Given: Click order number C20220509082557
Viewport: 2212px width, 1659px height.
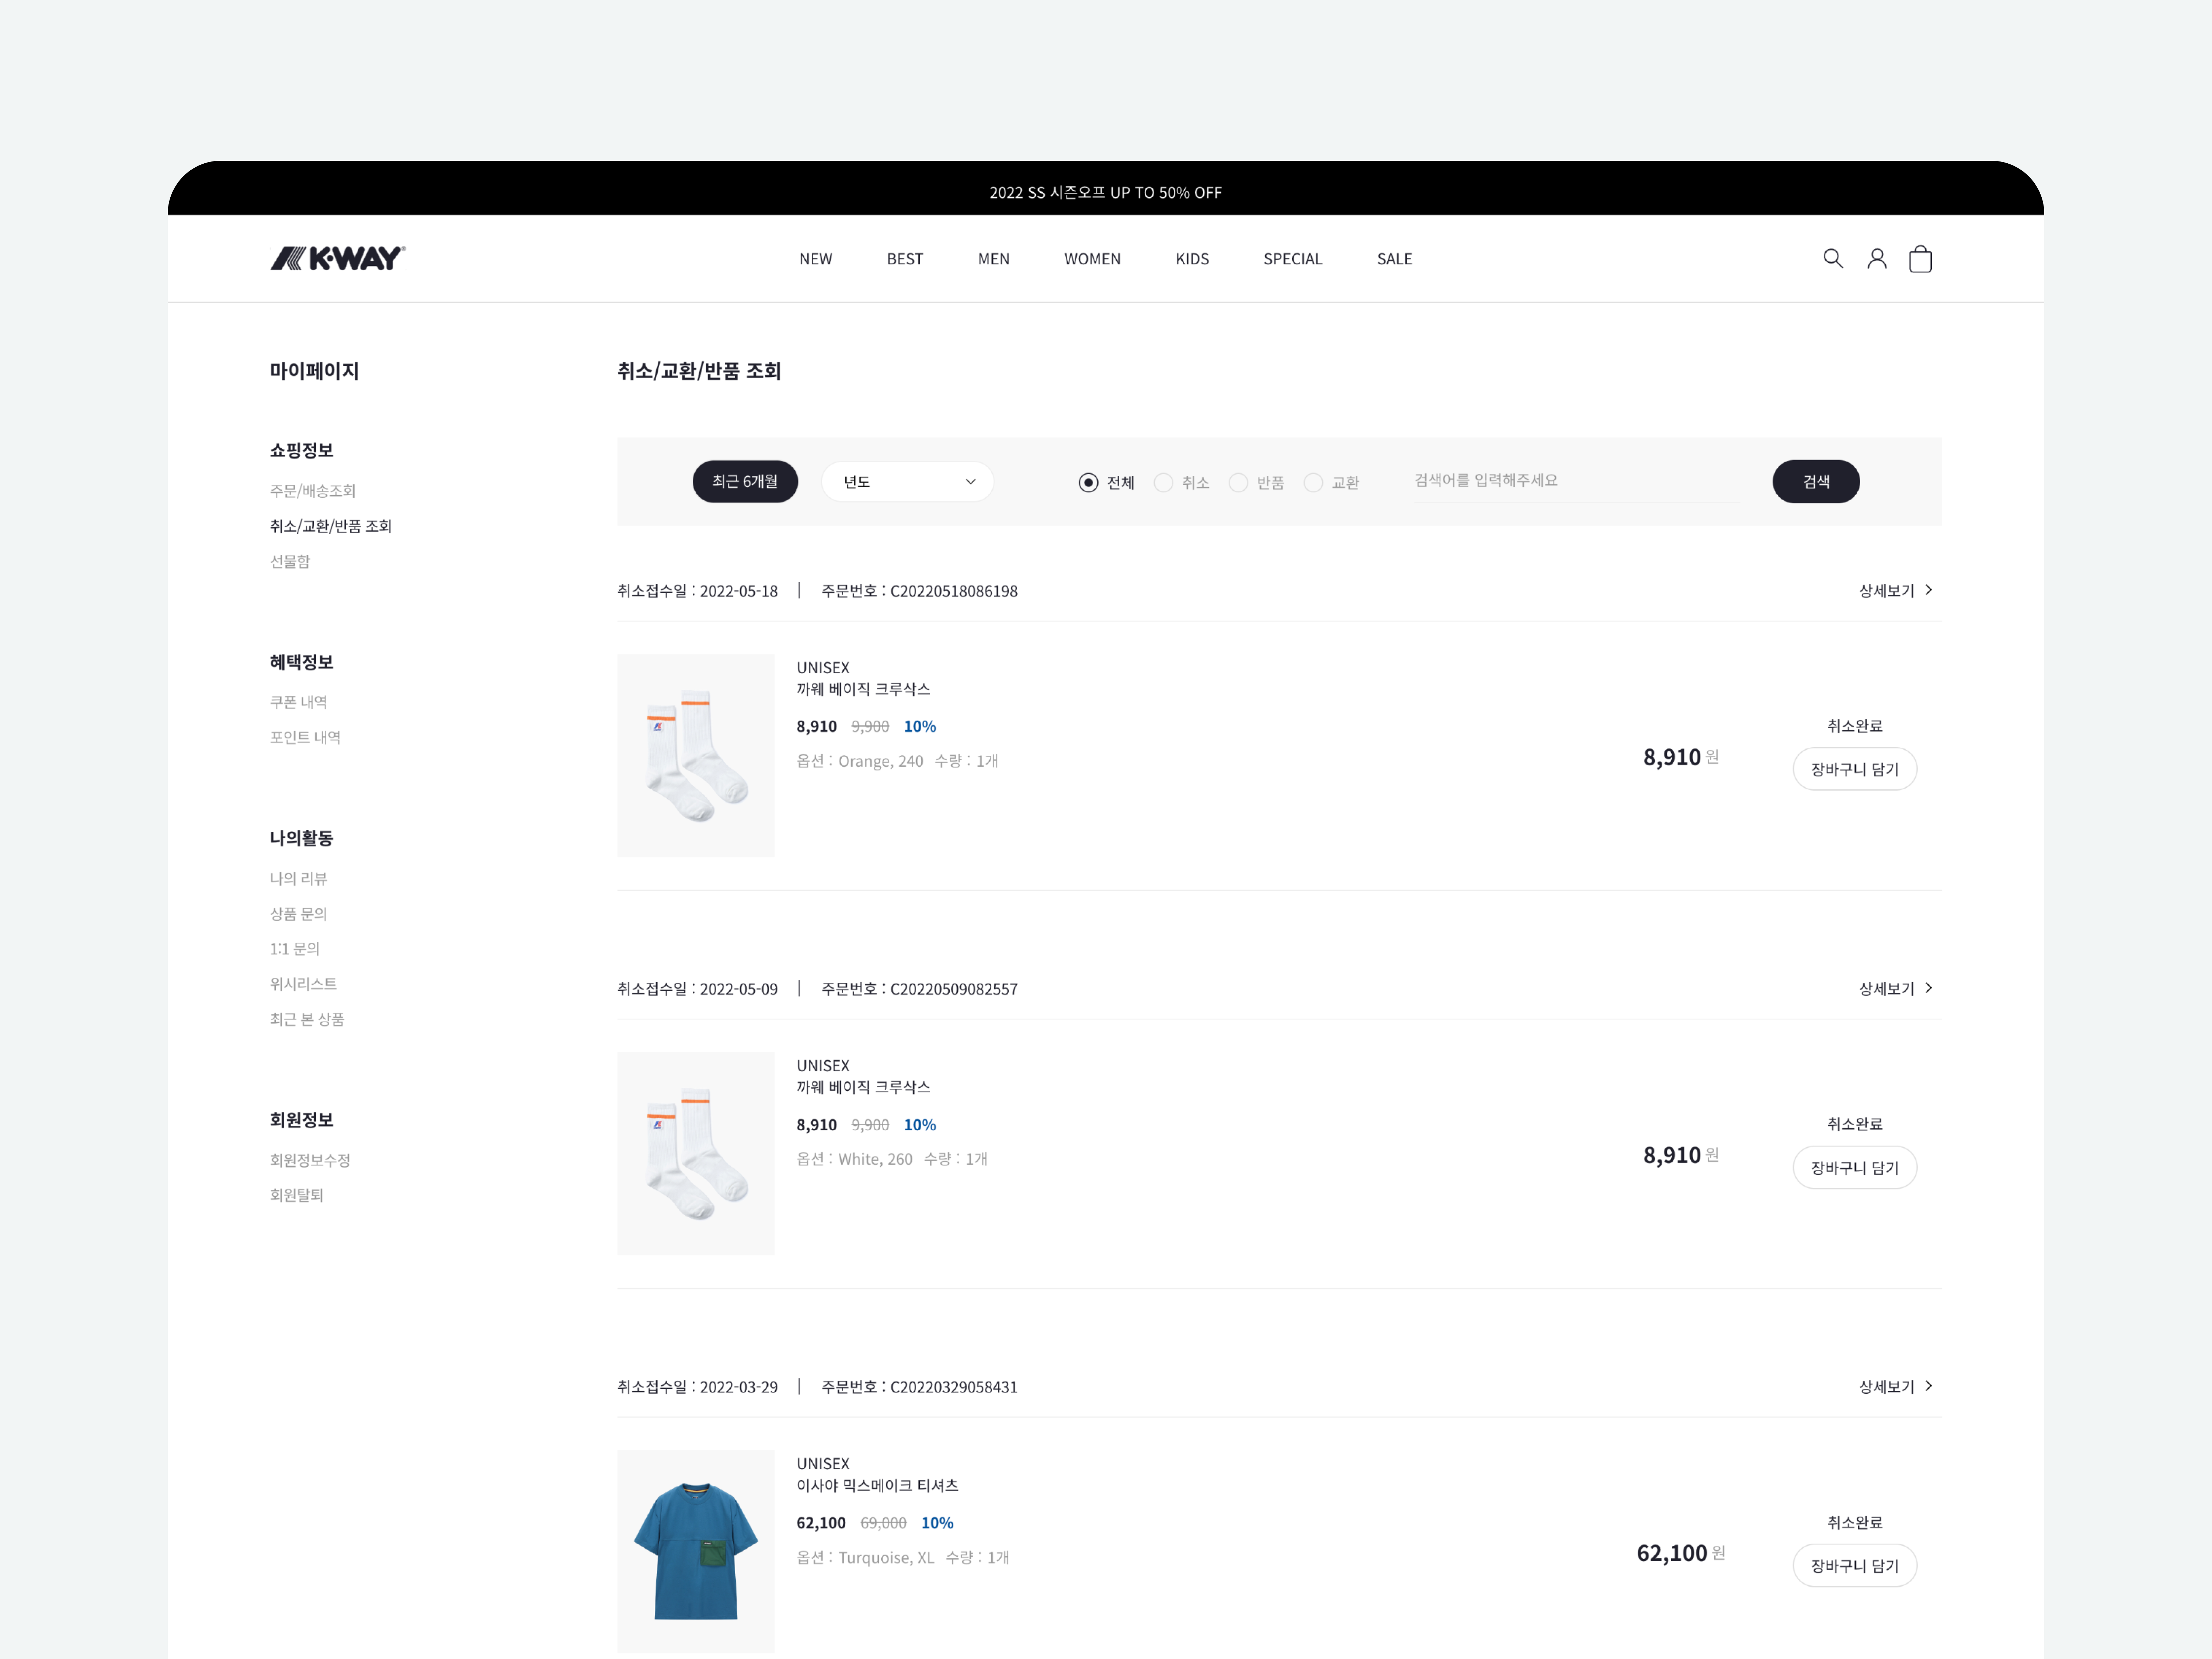Looking at the screenshot, I should 954,989.
